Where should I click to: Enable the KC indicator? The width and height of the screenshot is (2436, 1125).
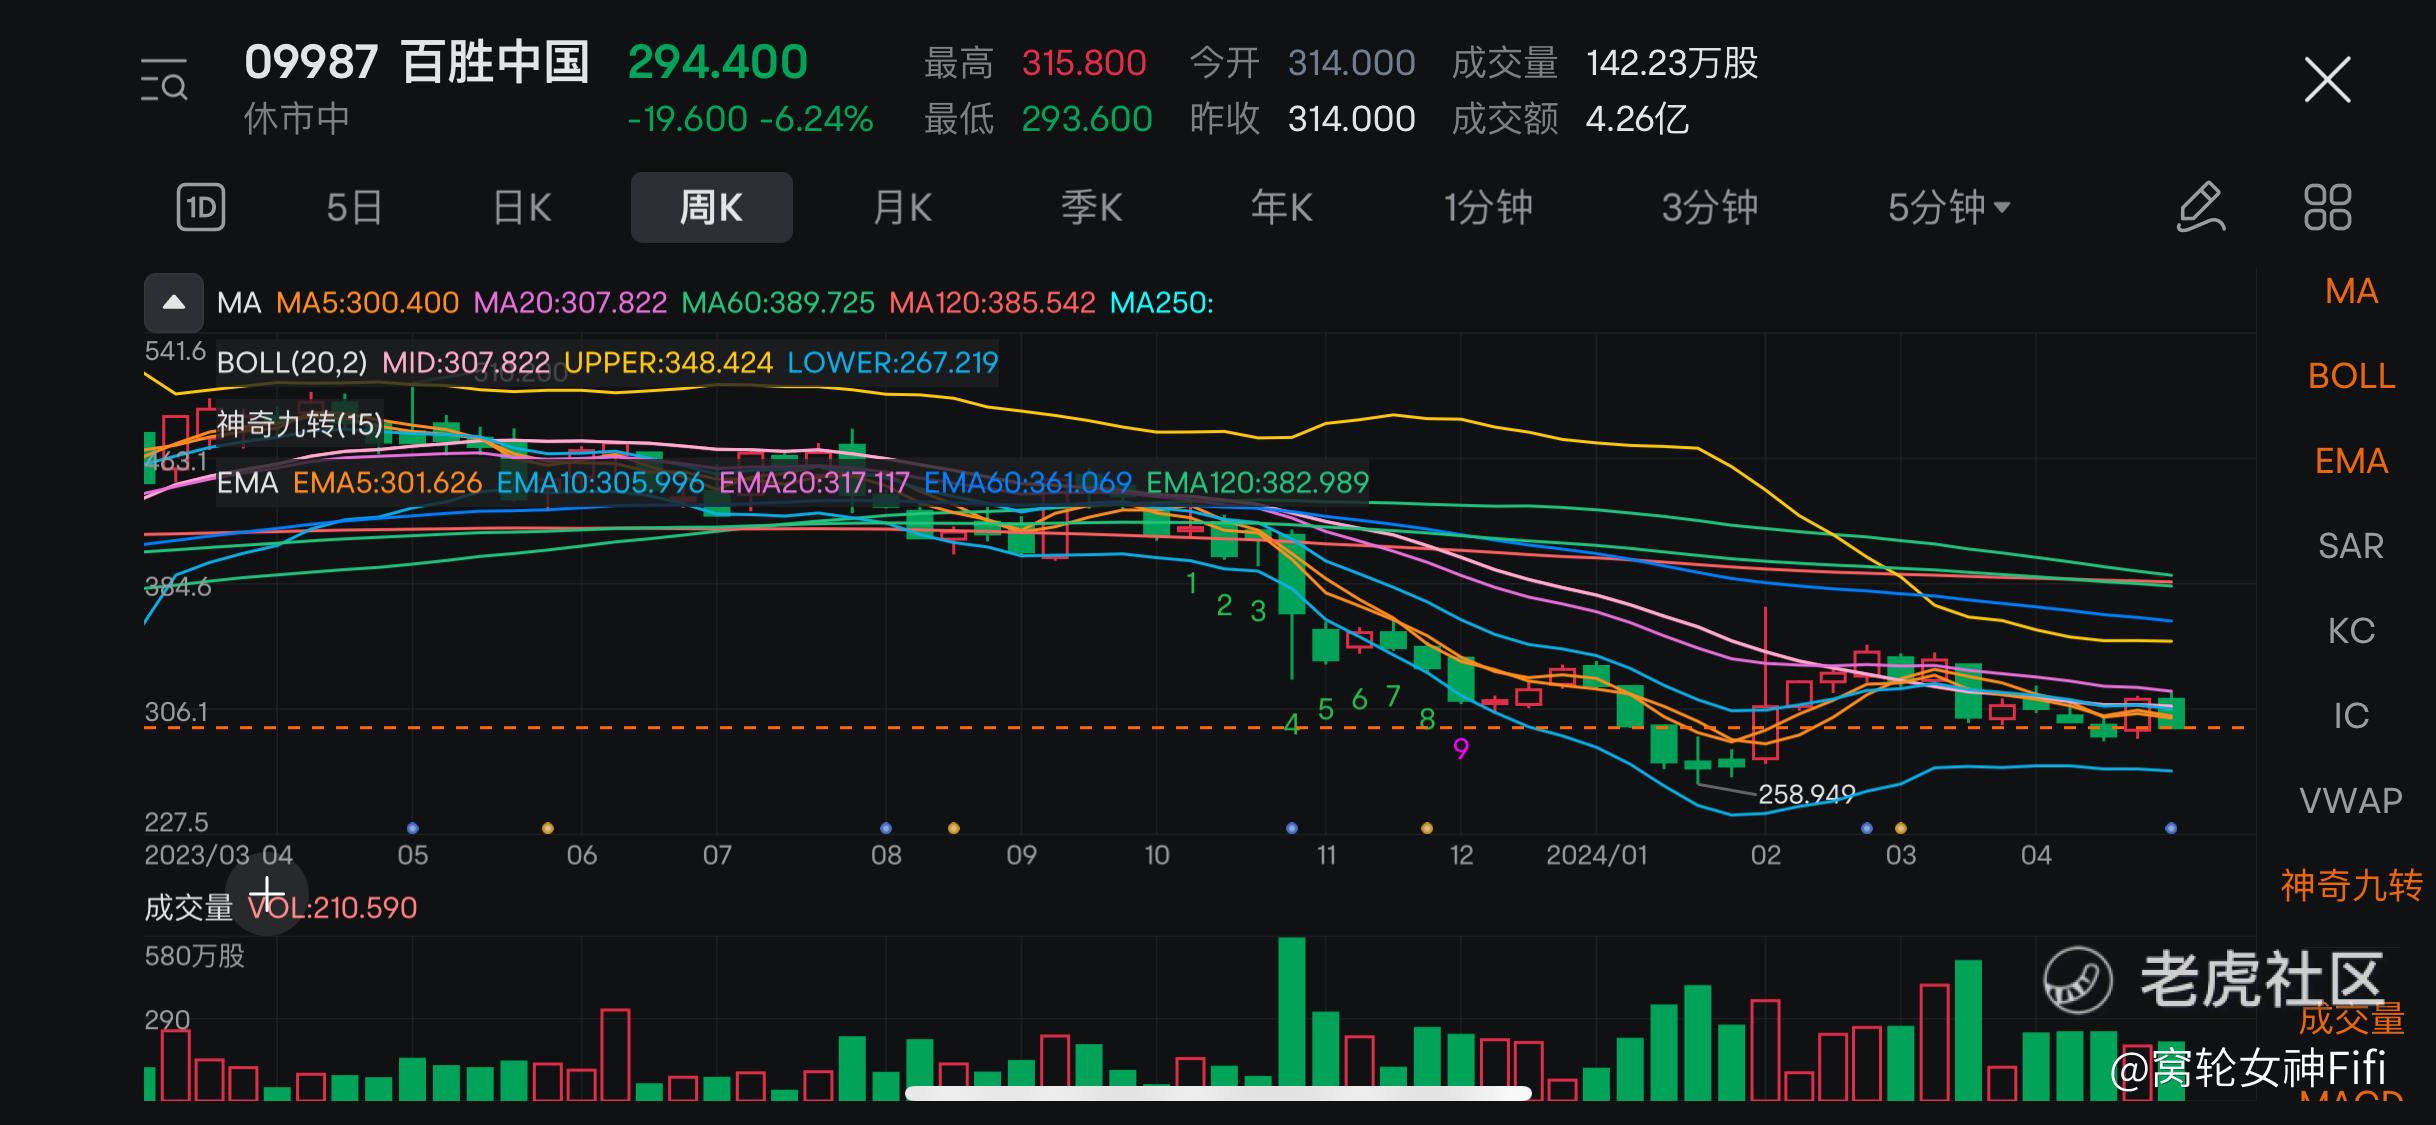(2351, 631)
